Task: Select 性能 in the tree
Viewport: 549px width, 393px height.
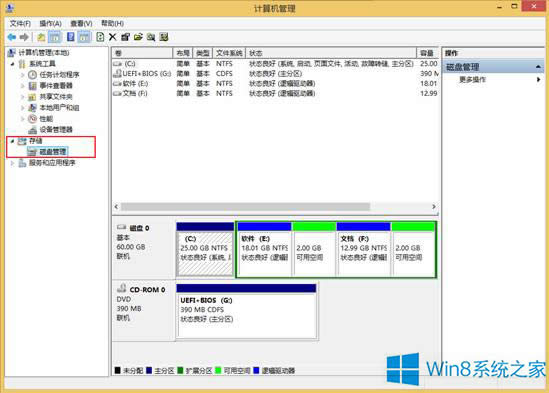Action: [46, 118]
